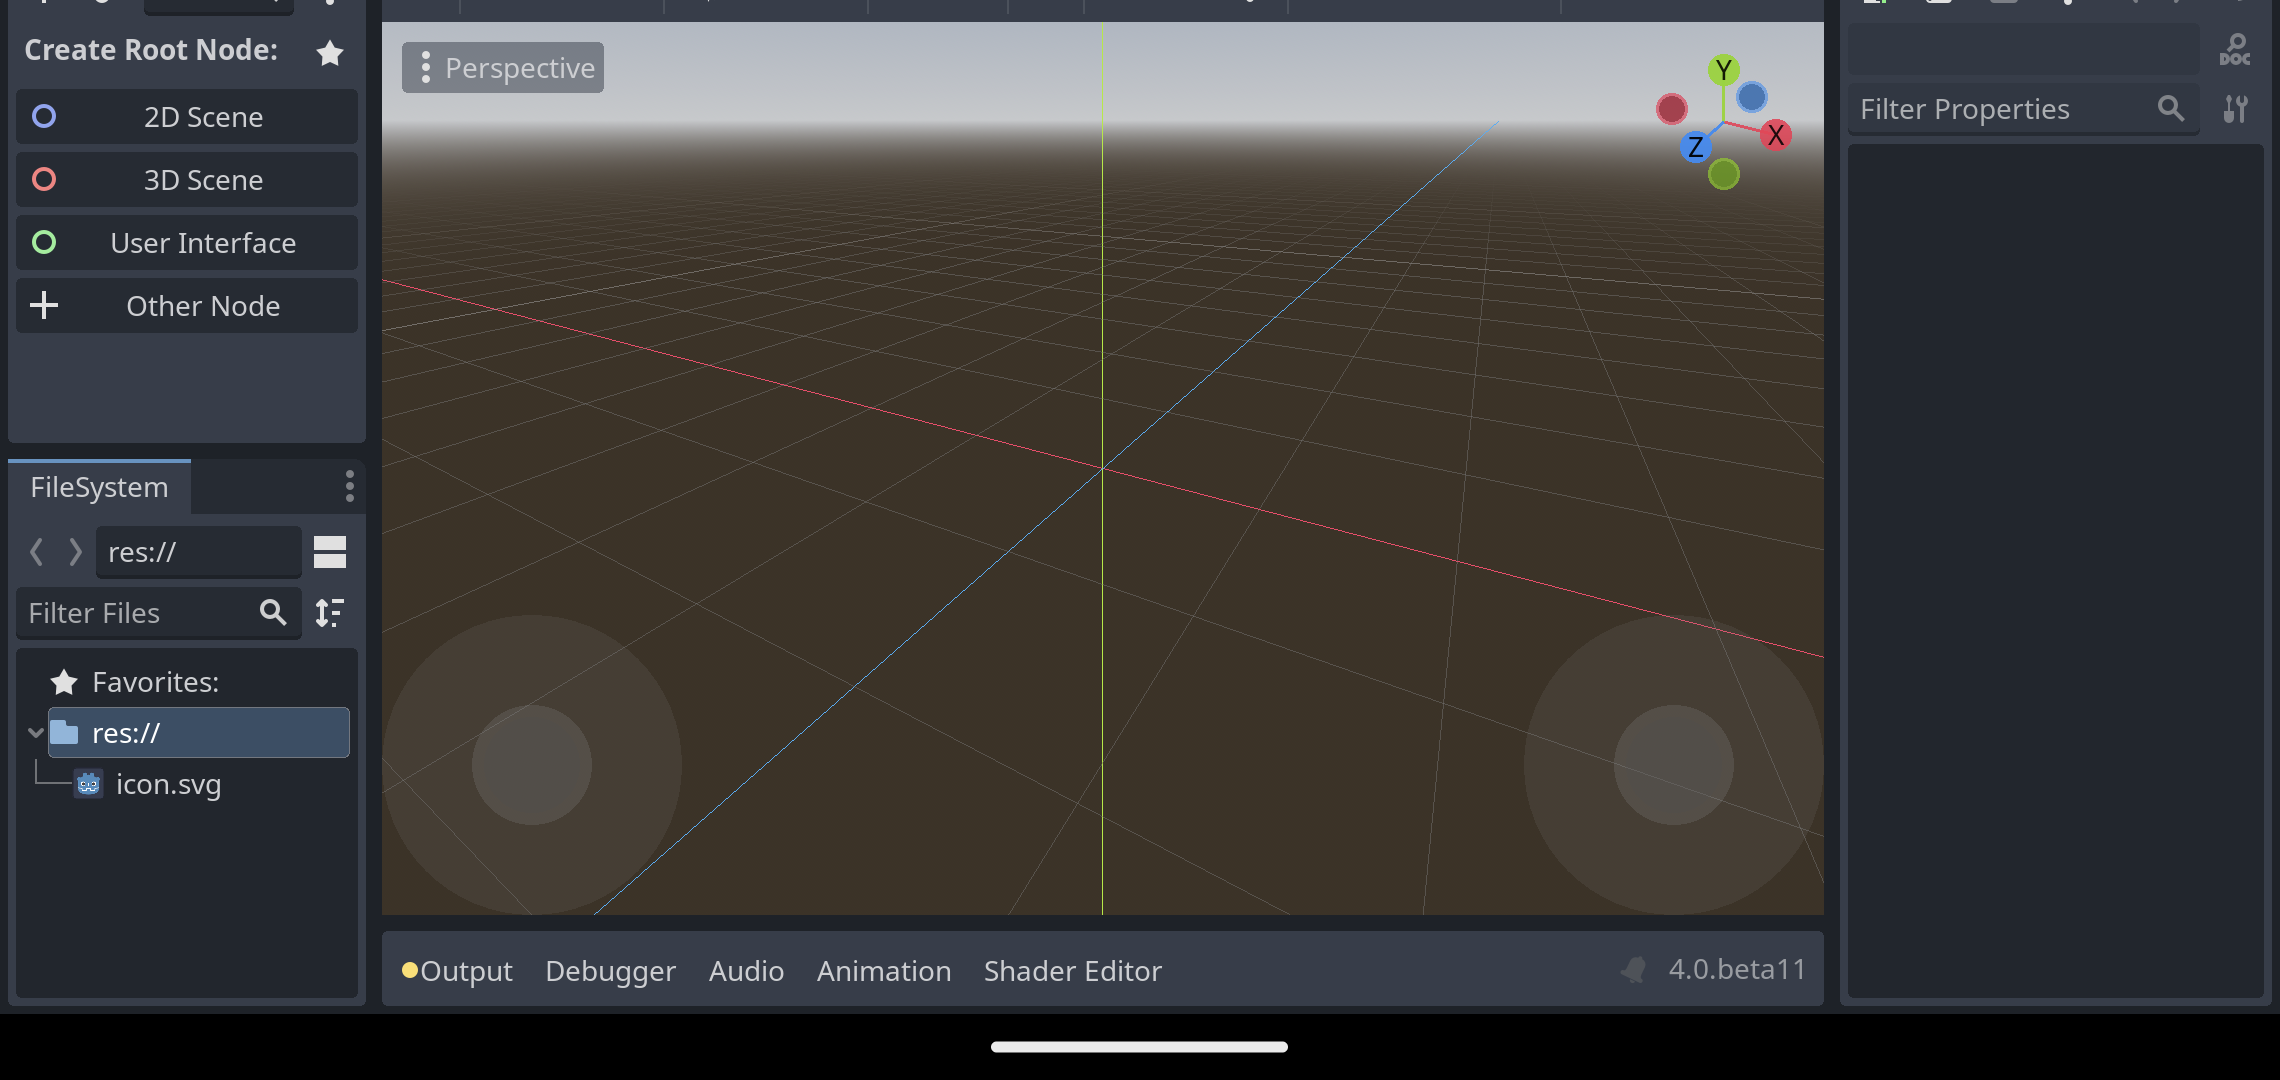The width and height of the screenshot is (2280, 1080).
Task: Open the Perspective view menu
Action: click(503, 67)
